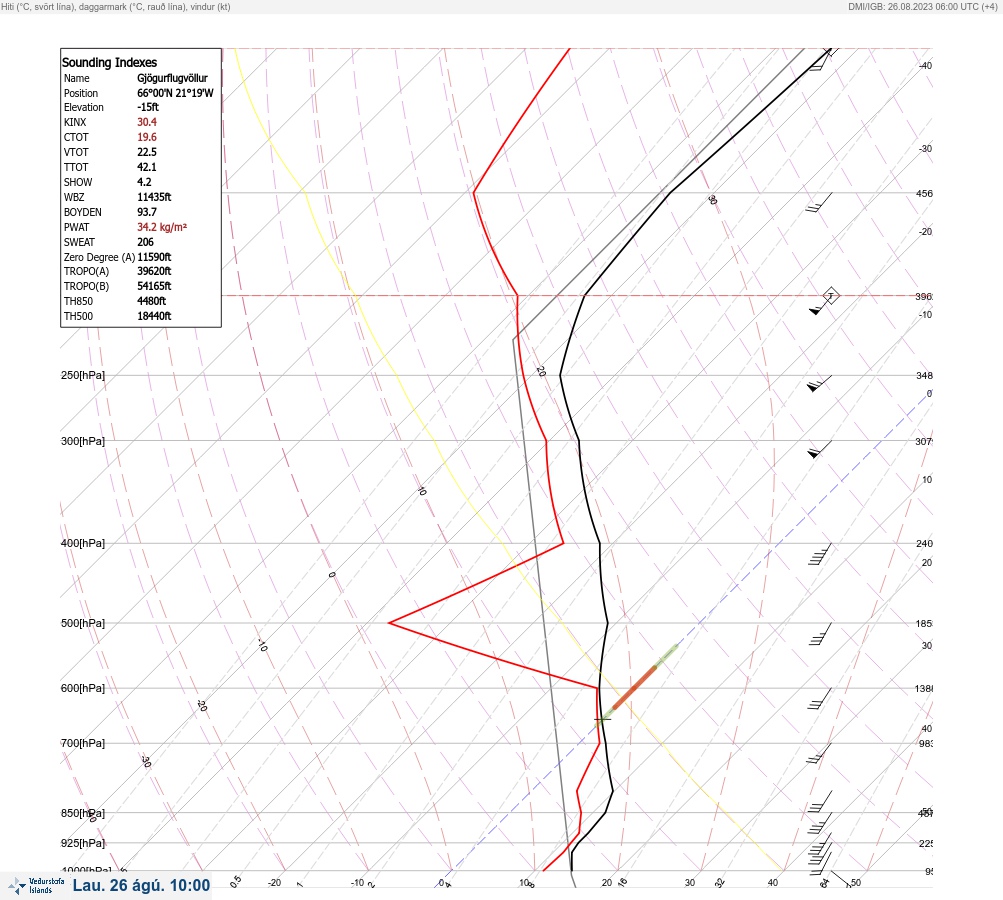Click the tropopause diamond marker
1003x900 pixels.
pyautogui.click(x=831, y=296)
